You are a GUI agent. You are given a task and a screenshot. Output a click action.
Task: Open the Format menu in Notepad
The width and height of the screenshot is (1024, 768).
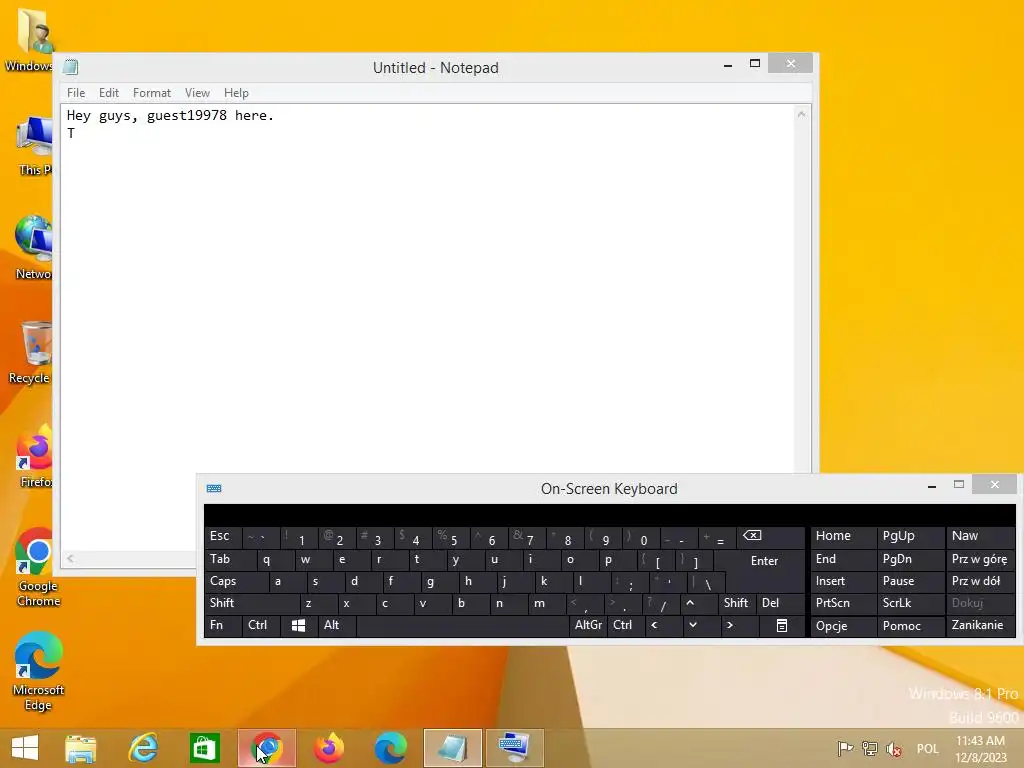pos(152,93)
